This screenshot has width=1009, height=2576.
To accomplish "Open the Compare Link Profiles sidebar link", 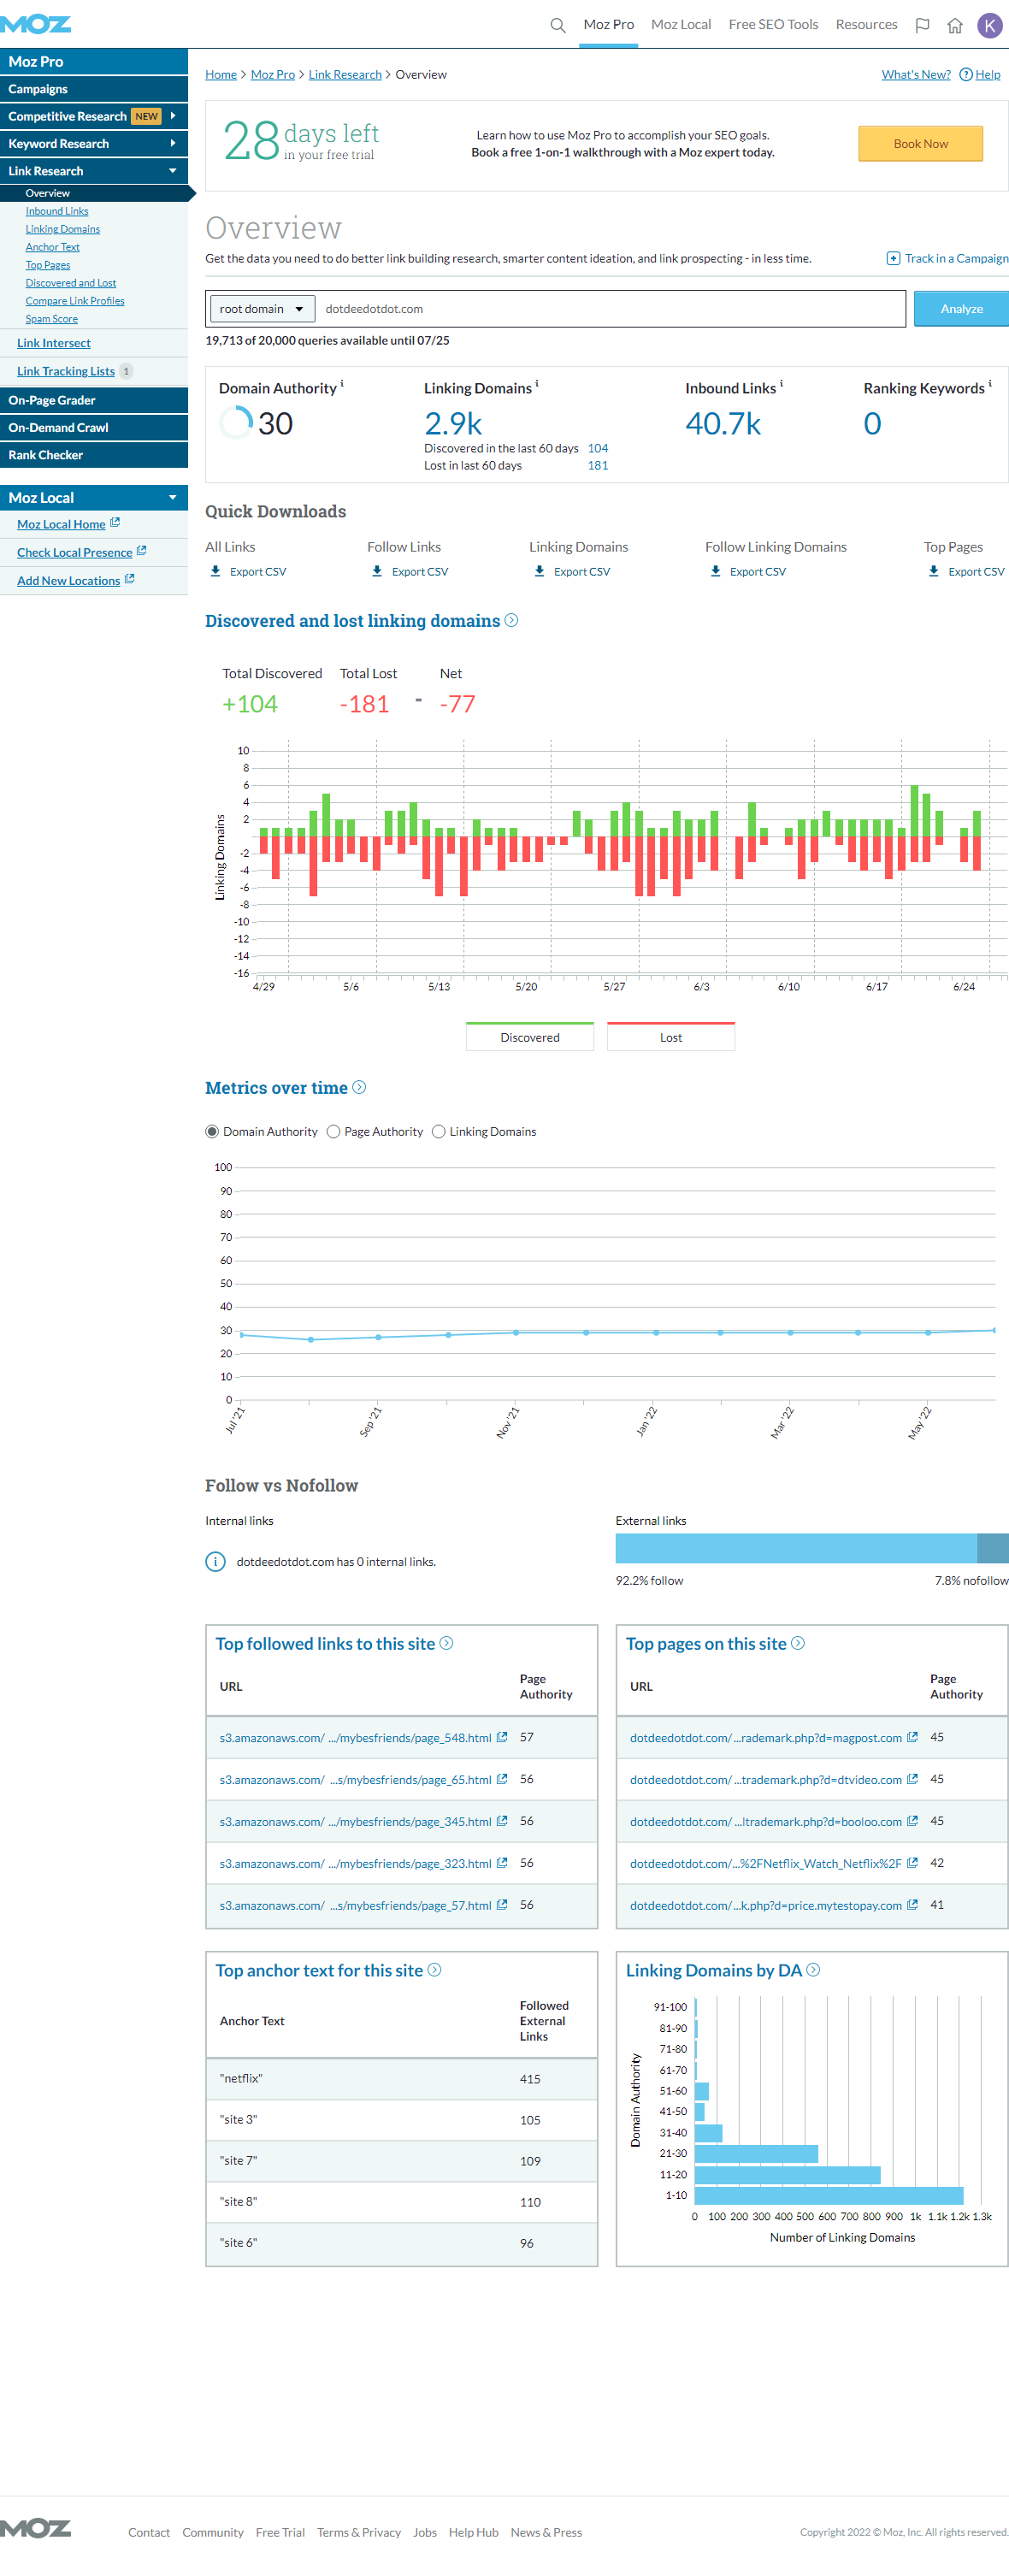I will [75, 301].
